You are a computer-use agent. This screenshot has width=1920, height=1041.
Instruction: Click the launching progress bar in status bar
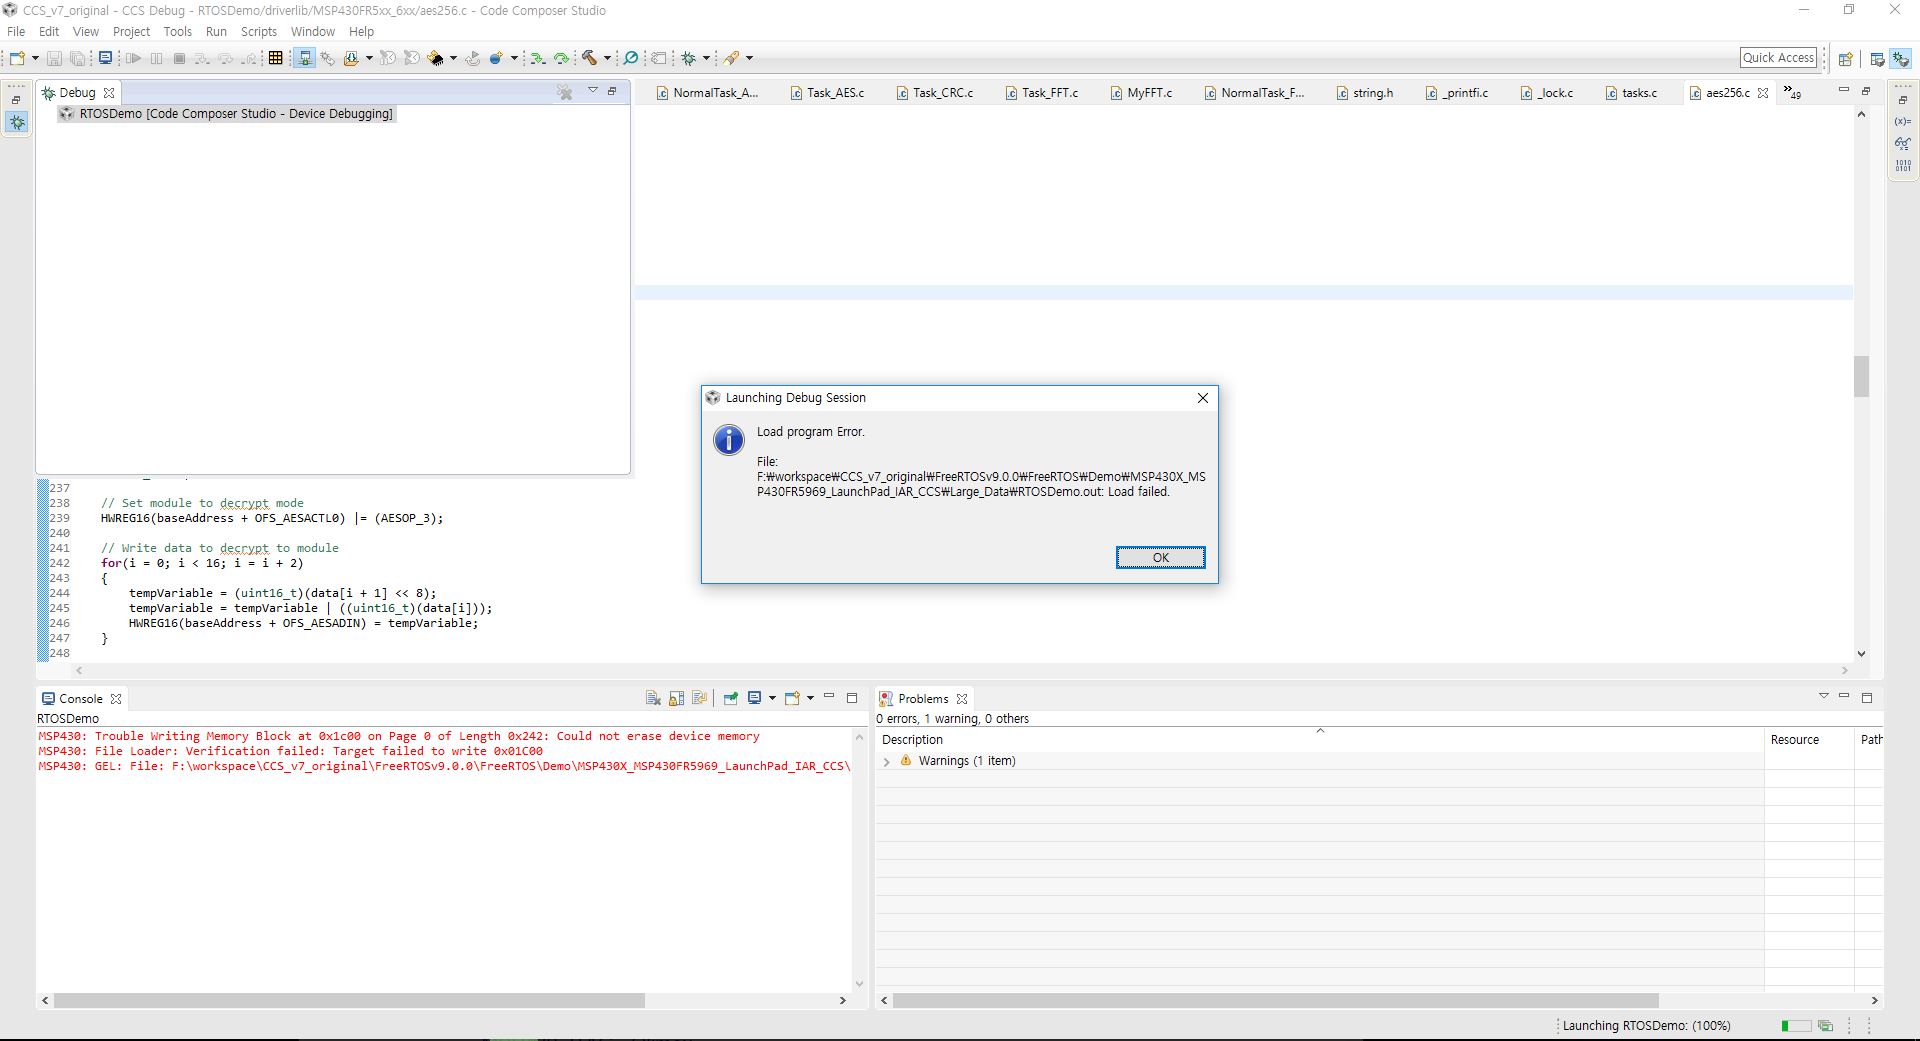point(1796,1026)
